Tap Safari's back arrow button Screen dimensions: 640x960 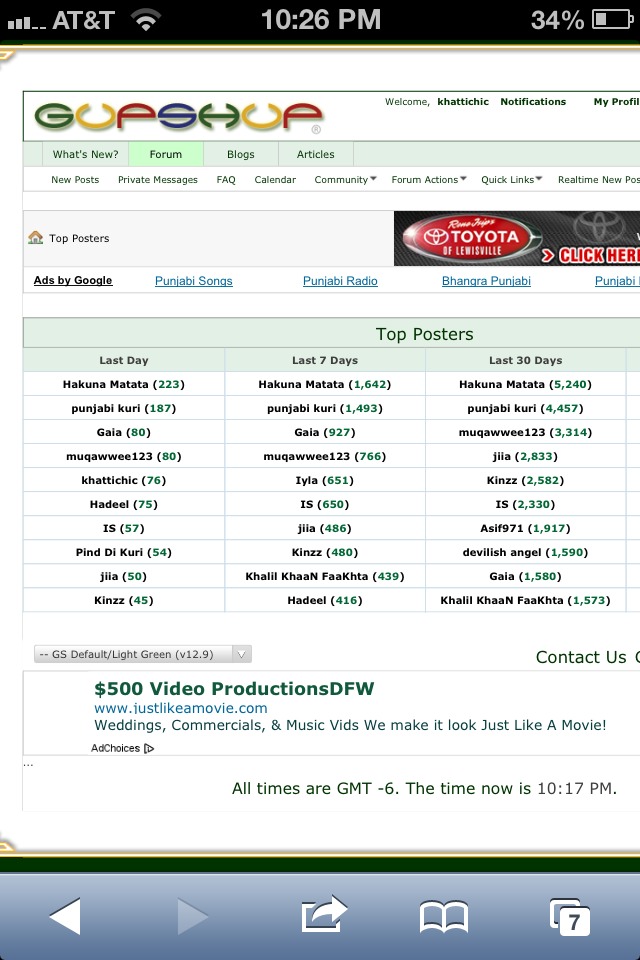pos(65,916)
